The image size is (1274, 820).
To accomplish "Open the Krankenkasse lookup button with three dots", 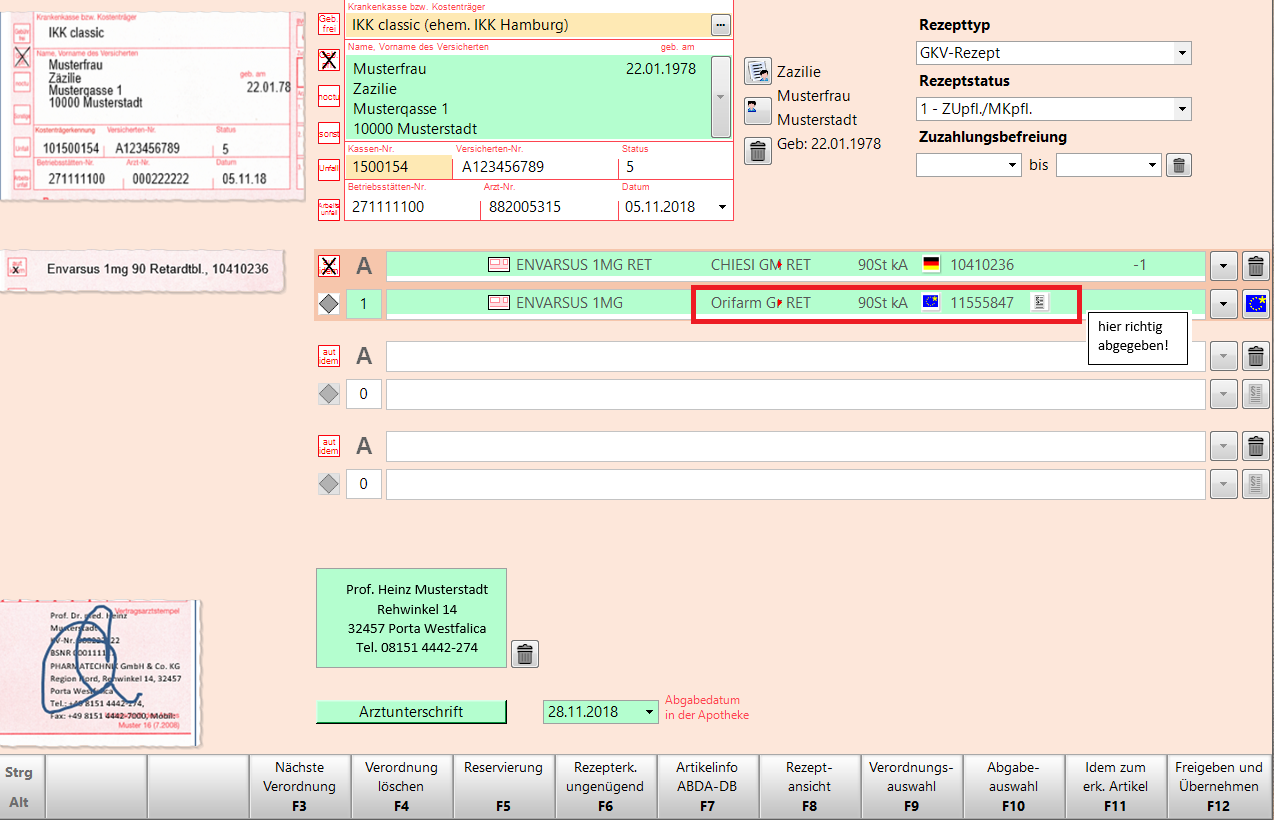I will click(720, 24).
